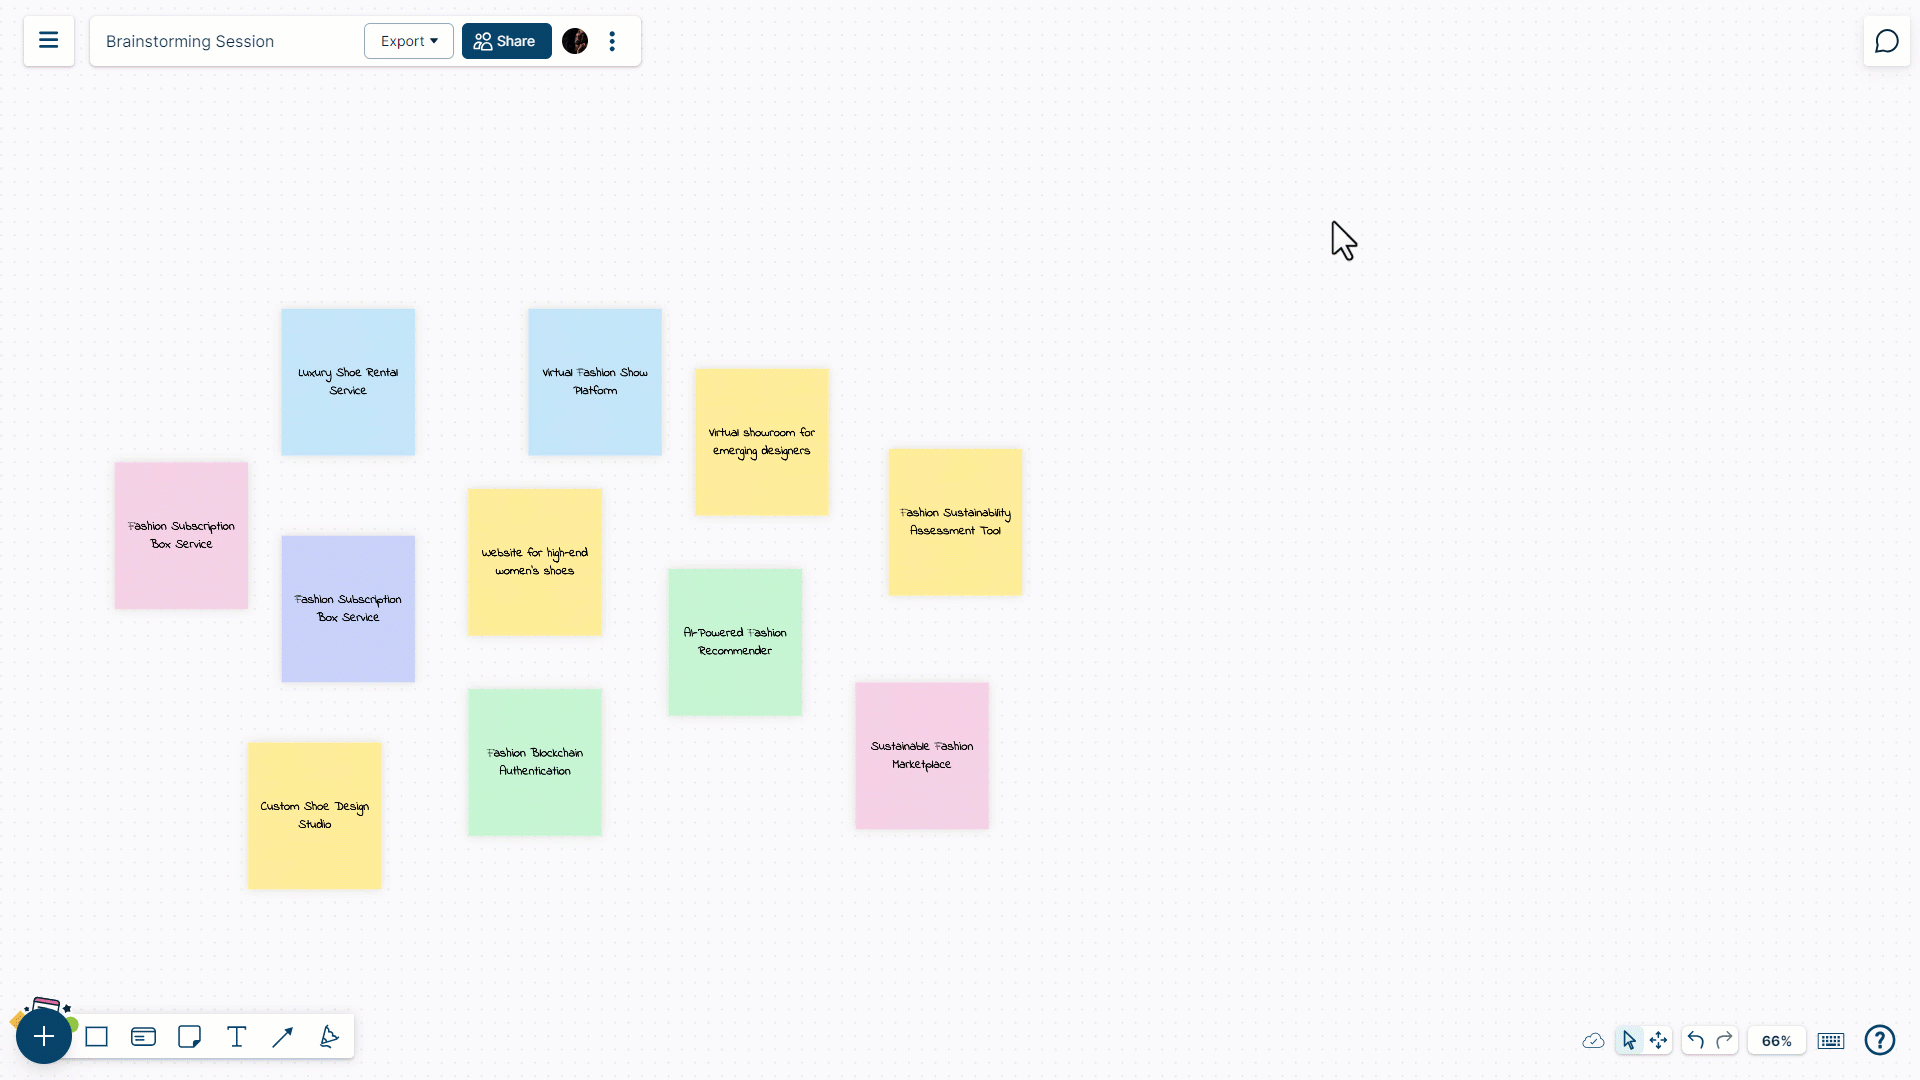This screenshot has height=1080, width=1920.
Task: Click the rectangle shape tool icon
Action: [x=96, y=1038]
